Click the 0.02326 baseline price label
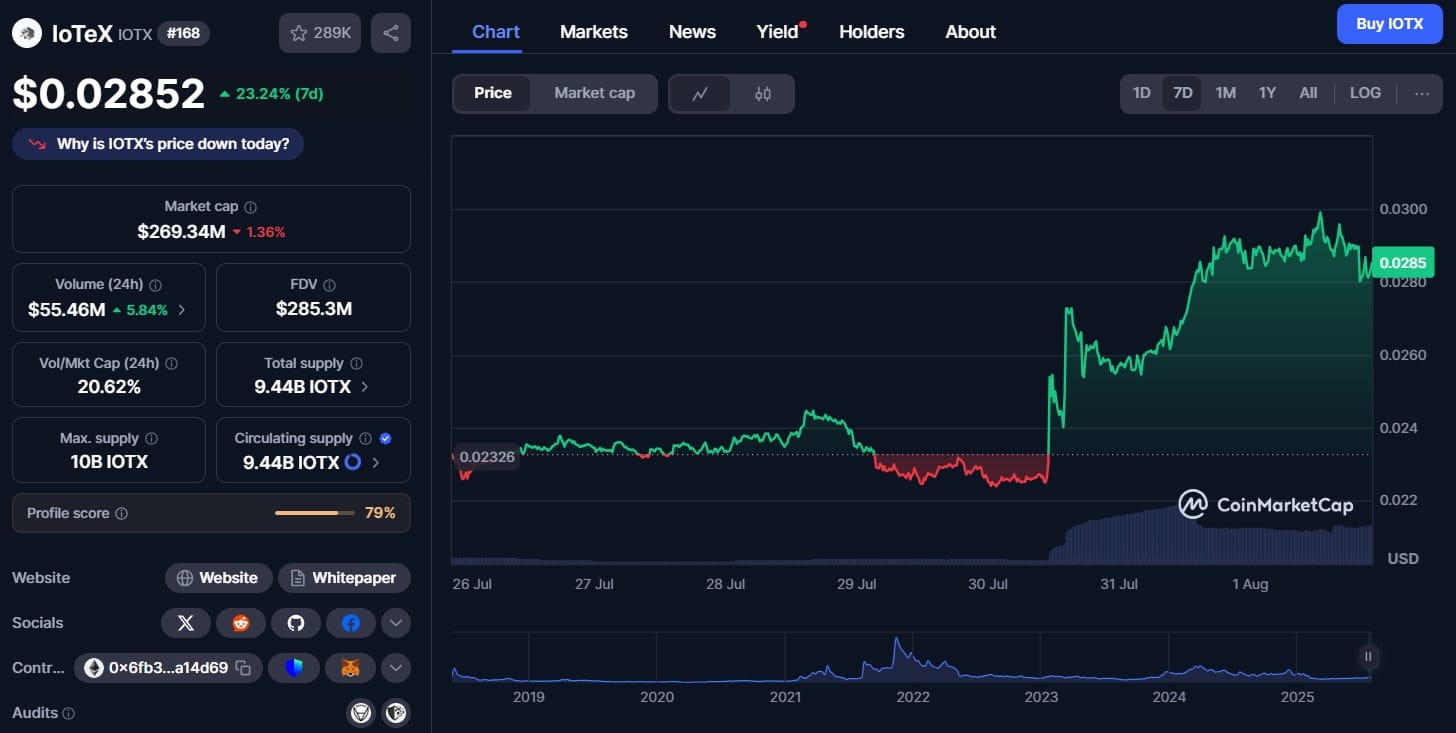The width and height of the screenshot is (1456, 733). point(487,457)
